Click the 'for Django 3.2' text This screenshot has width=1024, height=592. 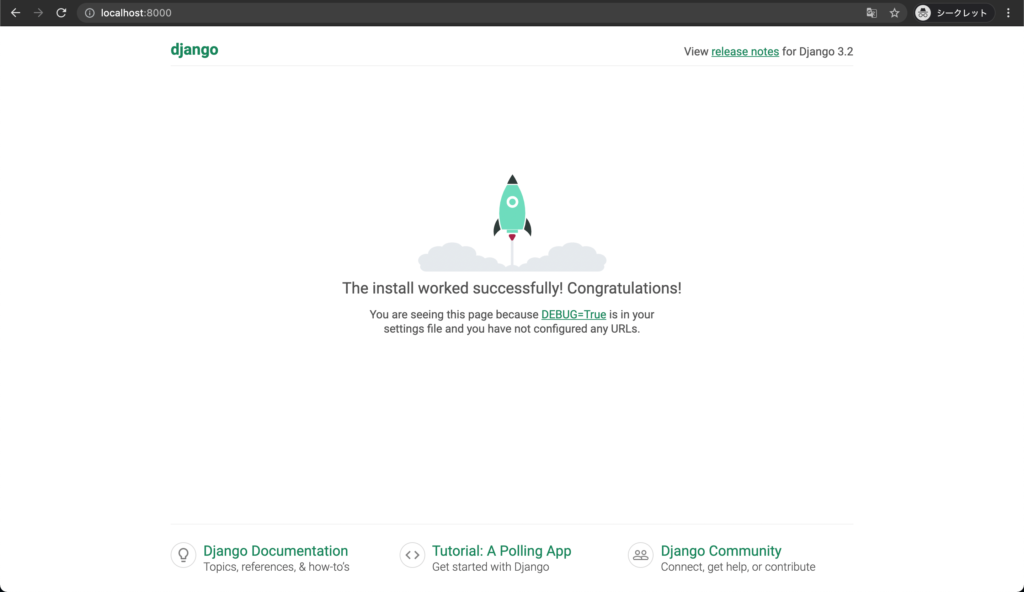818,52
